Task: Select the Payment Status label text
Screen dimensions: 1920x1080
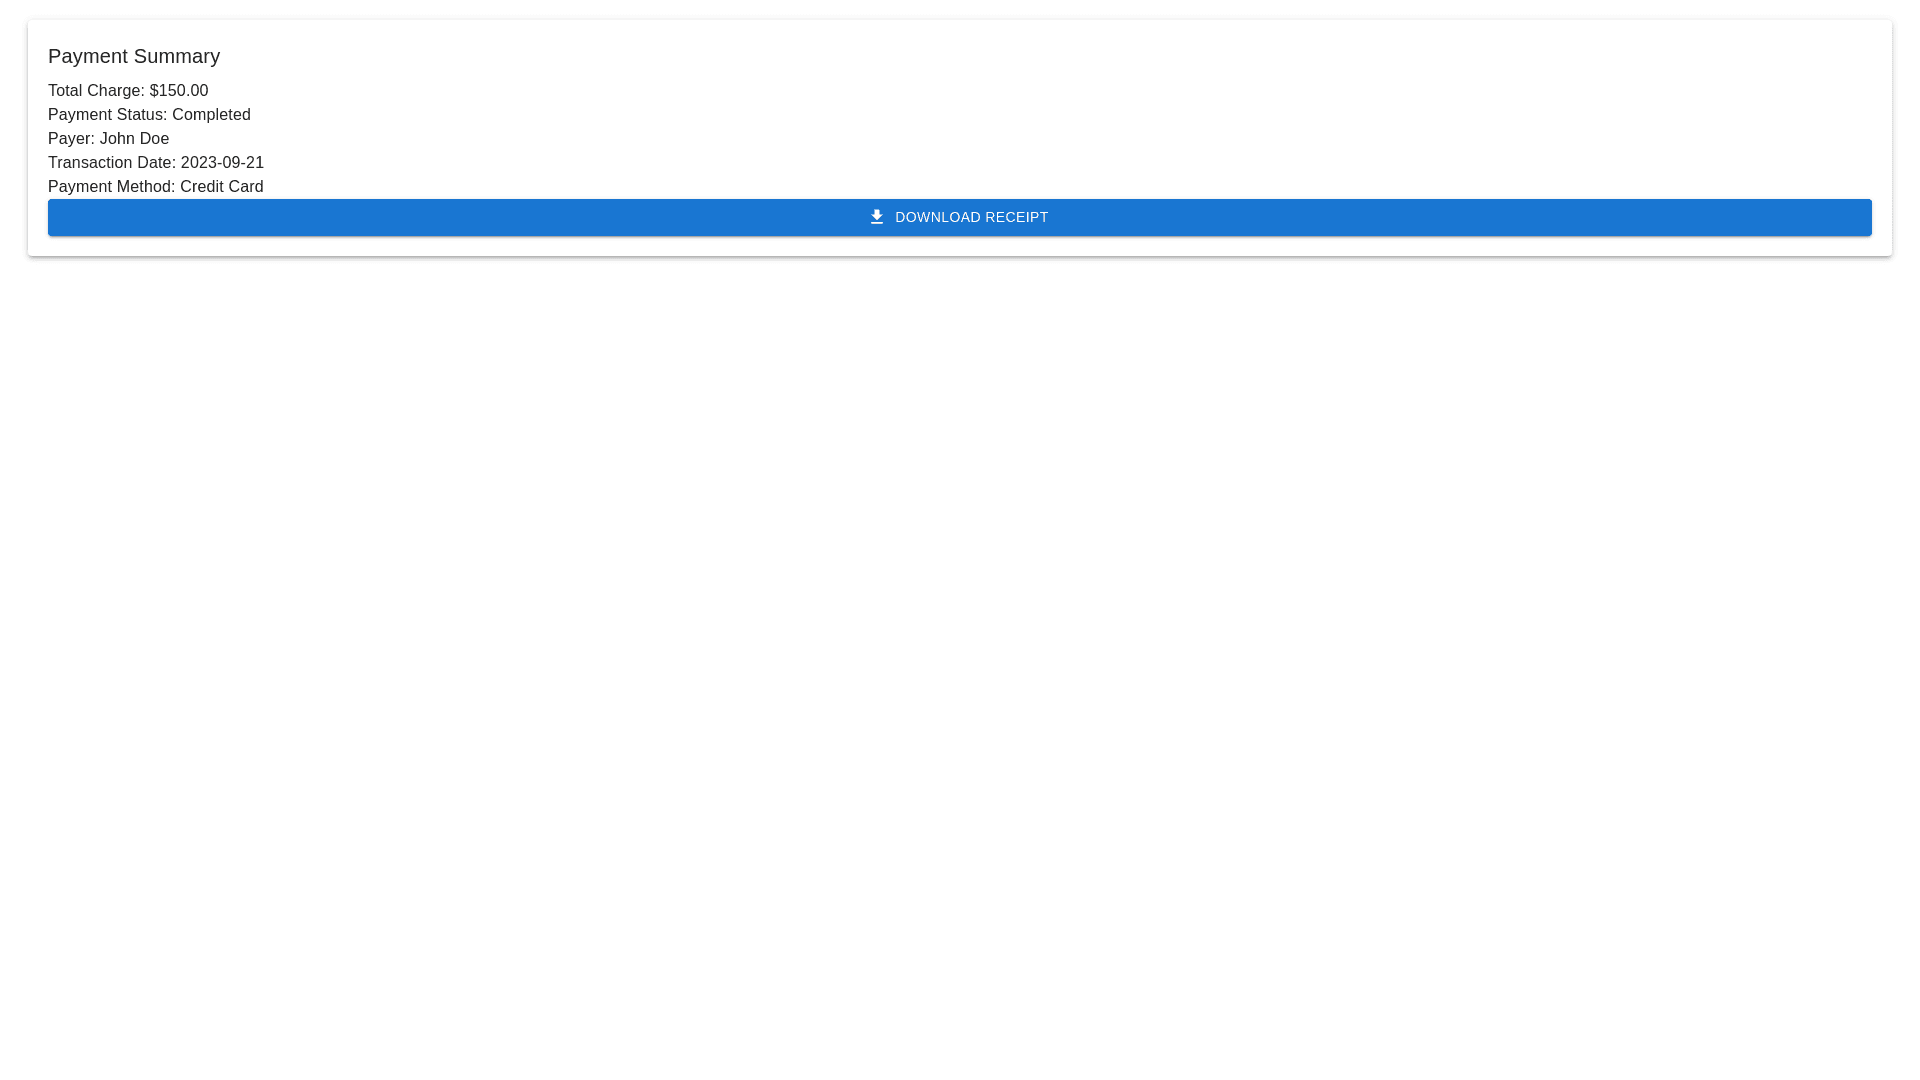Action: click(107, 115)
